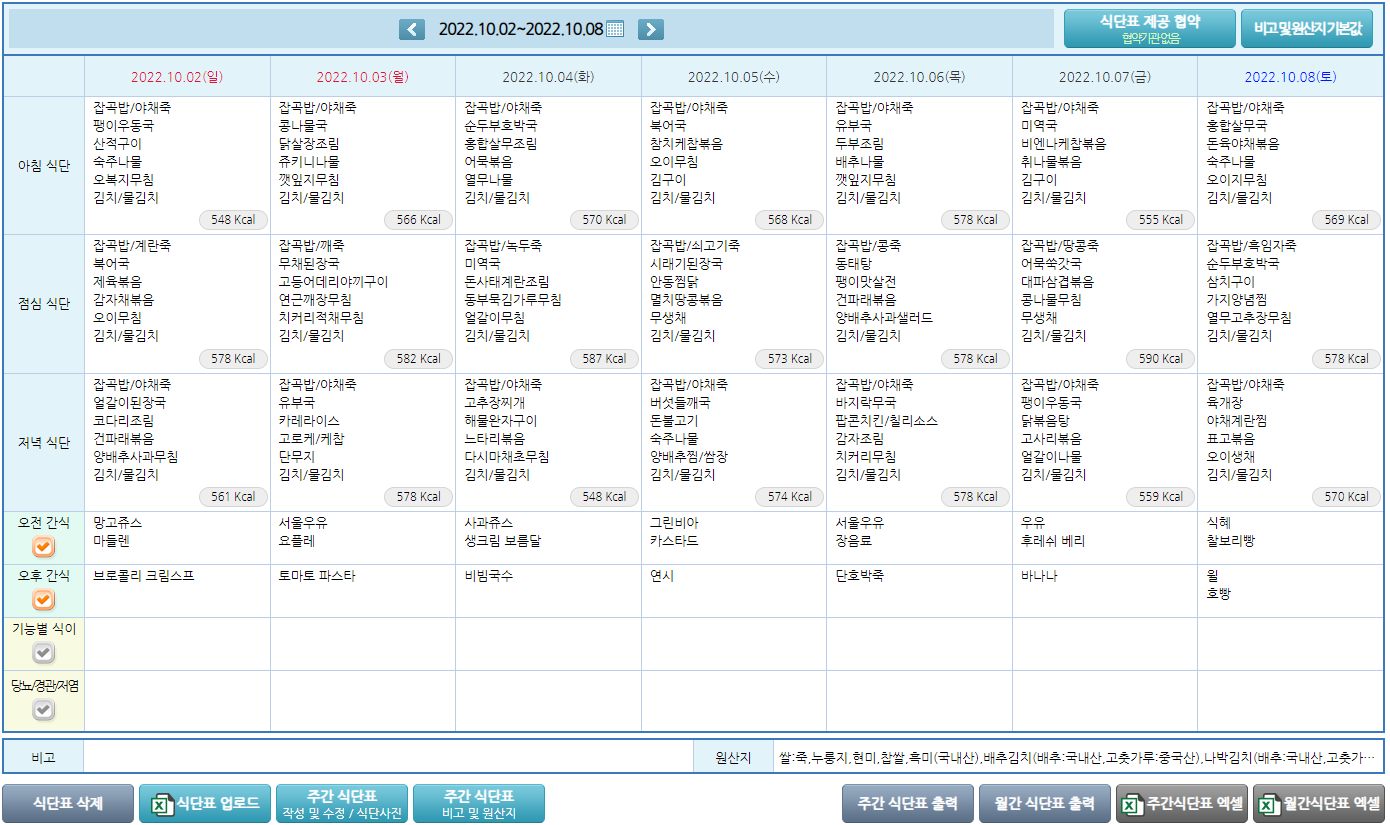Open 비고및원산지기본값 settings
Image resolution: width=1390 pixels, height=825 pixels.
point(1307,29)
